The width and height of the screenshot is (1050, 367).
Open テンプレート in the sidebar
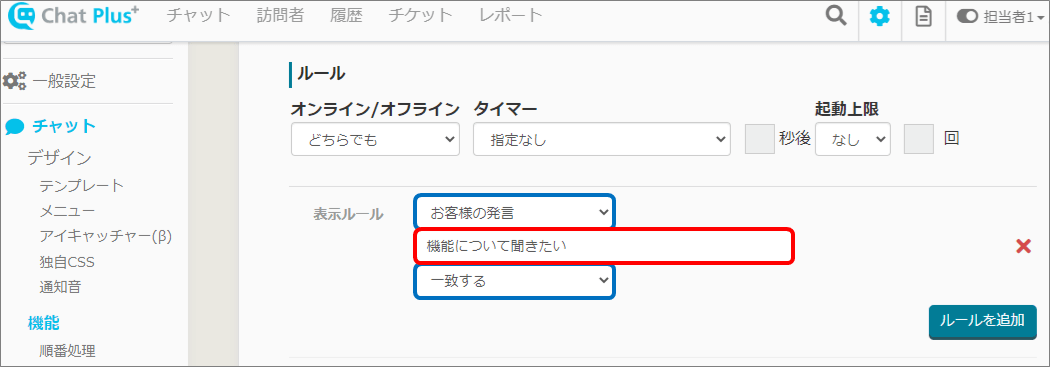[x=82, y=186]
